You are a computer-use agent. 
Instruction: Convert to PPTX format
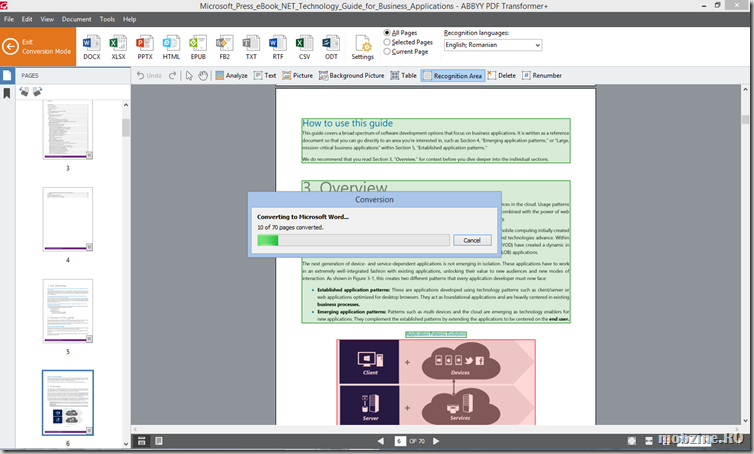pyautogui.click(x=144, y=47)
